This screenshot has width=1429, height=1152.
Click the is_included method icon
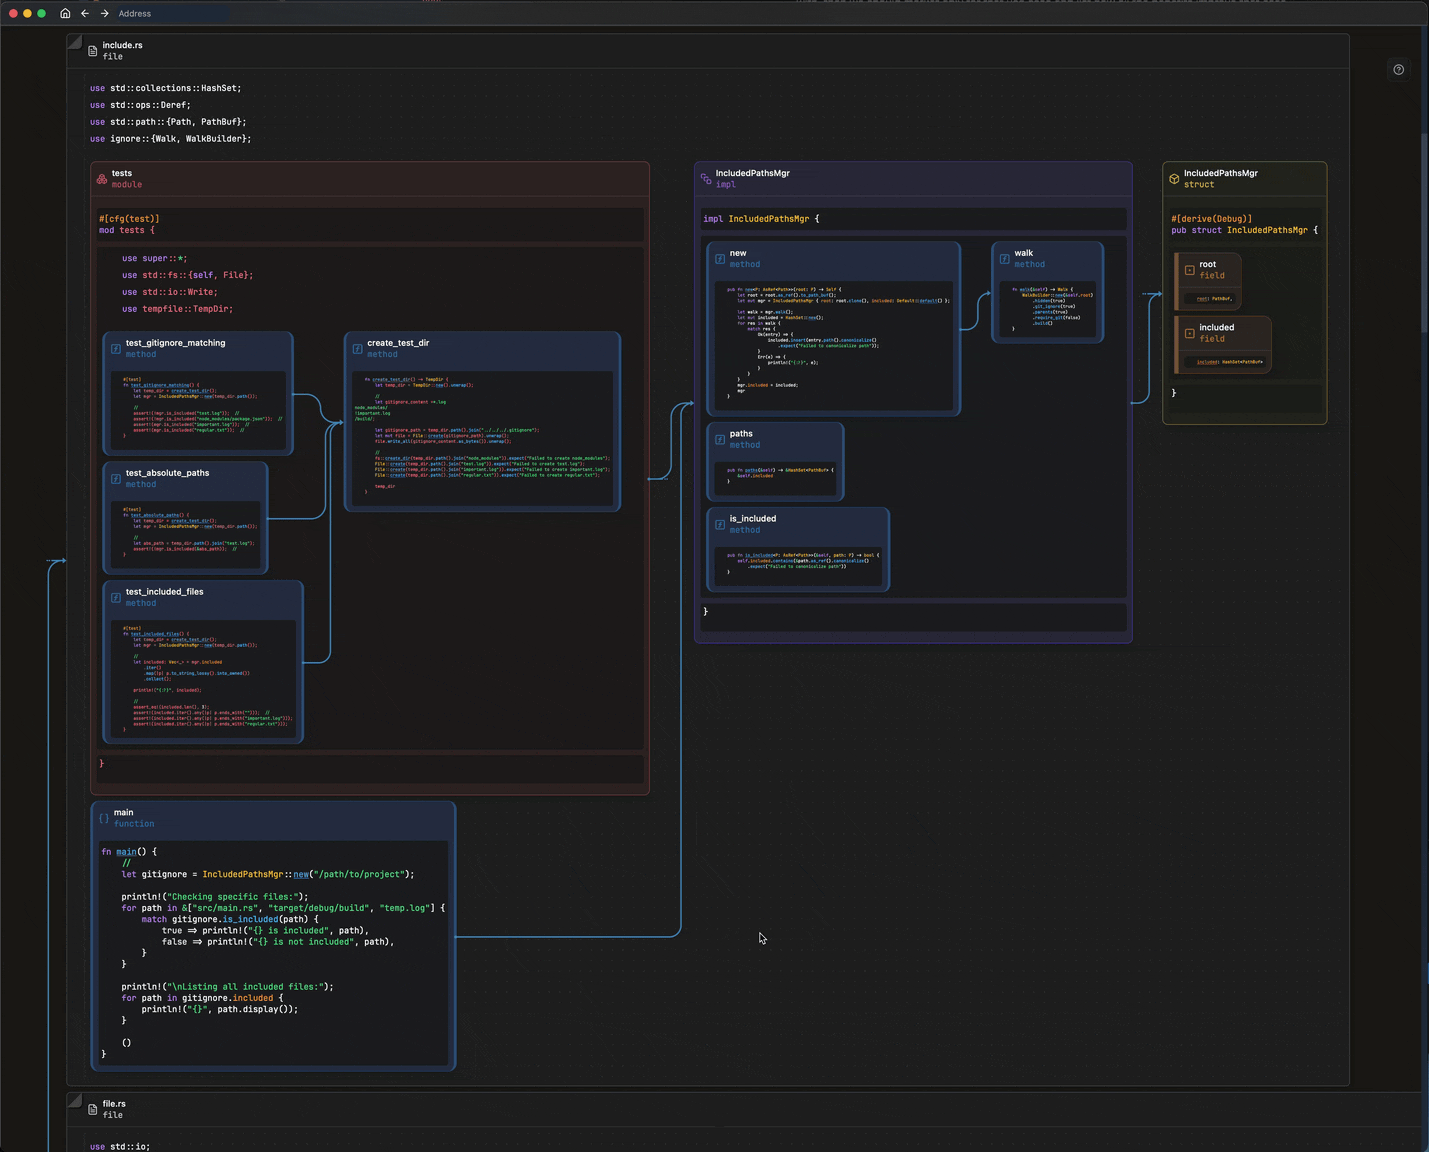[x=719, y=524]
